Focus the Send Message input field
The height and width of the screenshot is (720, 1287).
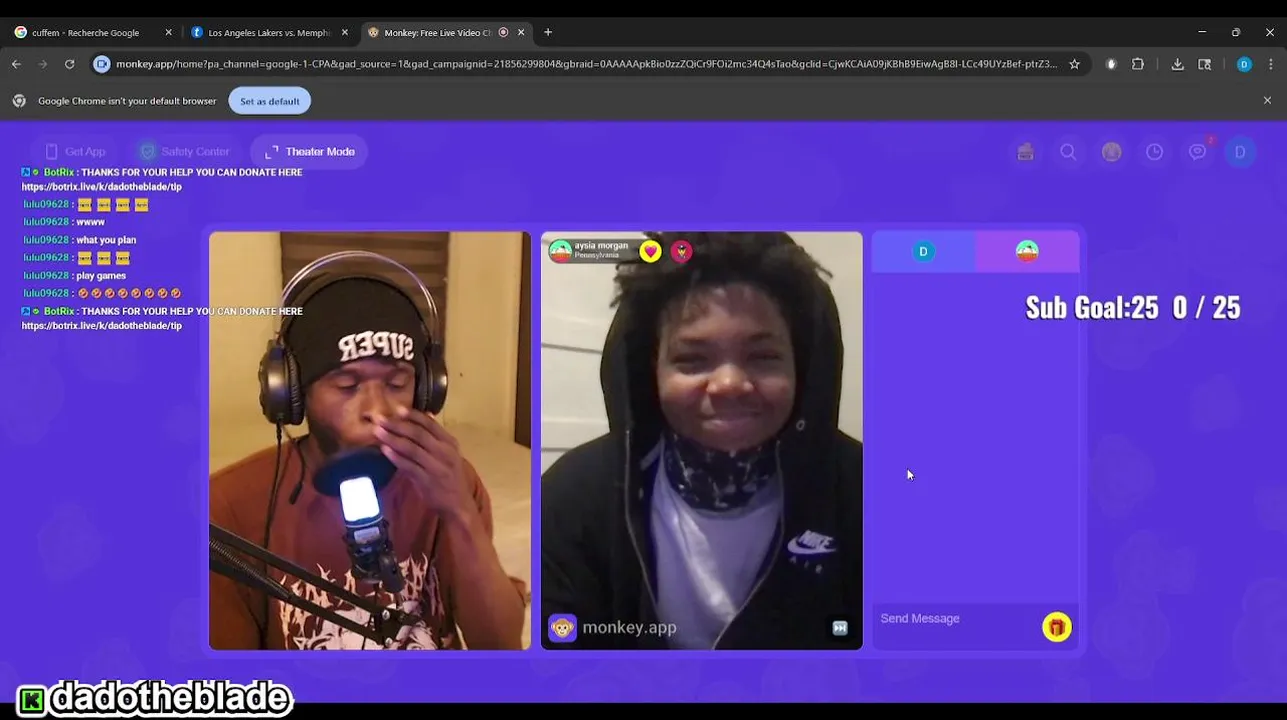(x=955, y=619)
